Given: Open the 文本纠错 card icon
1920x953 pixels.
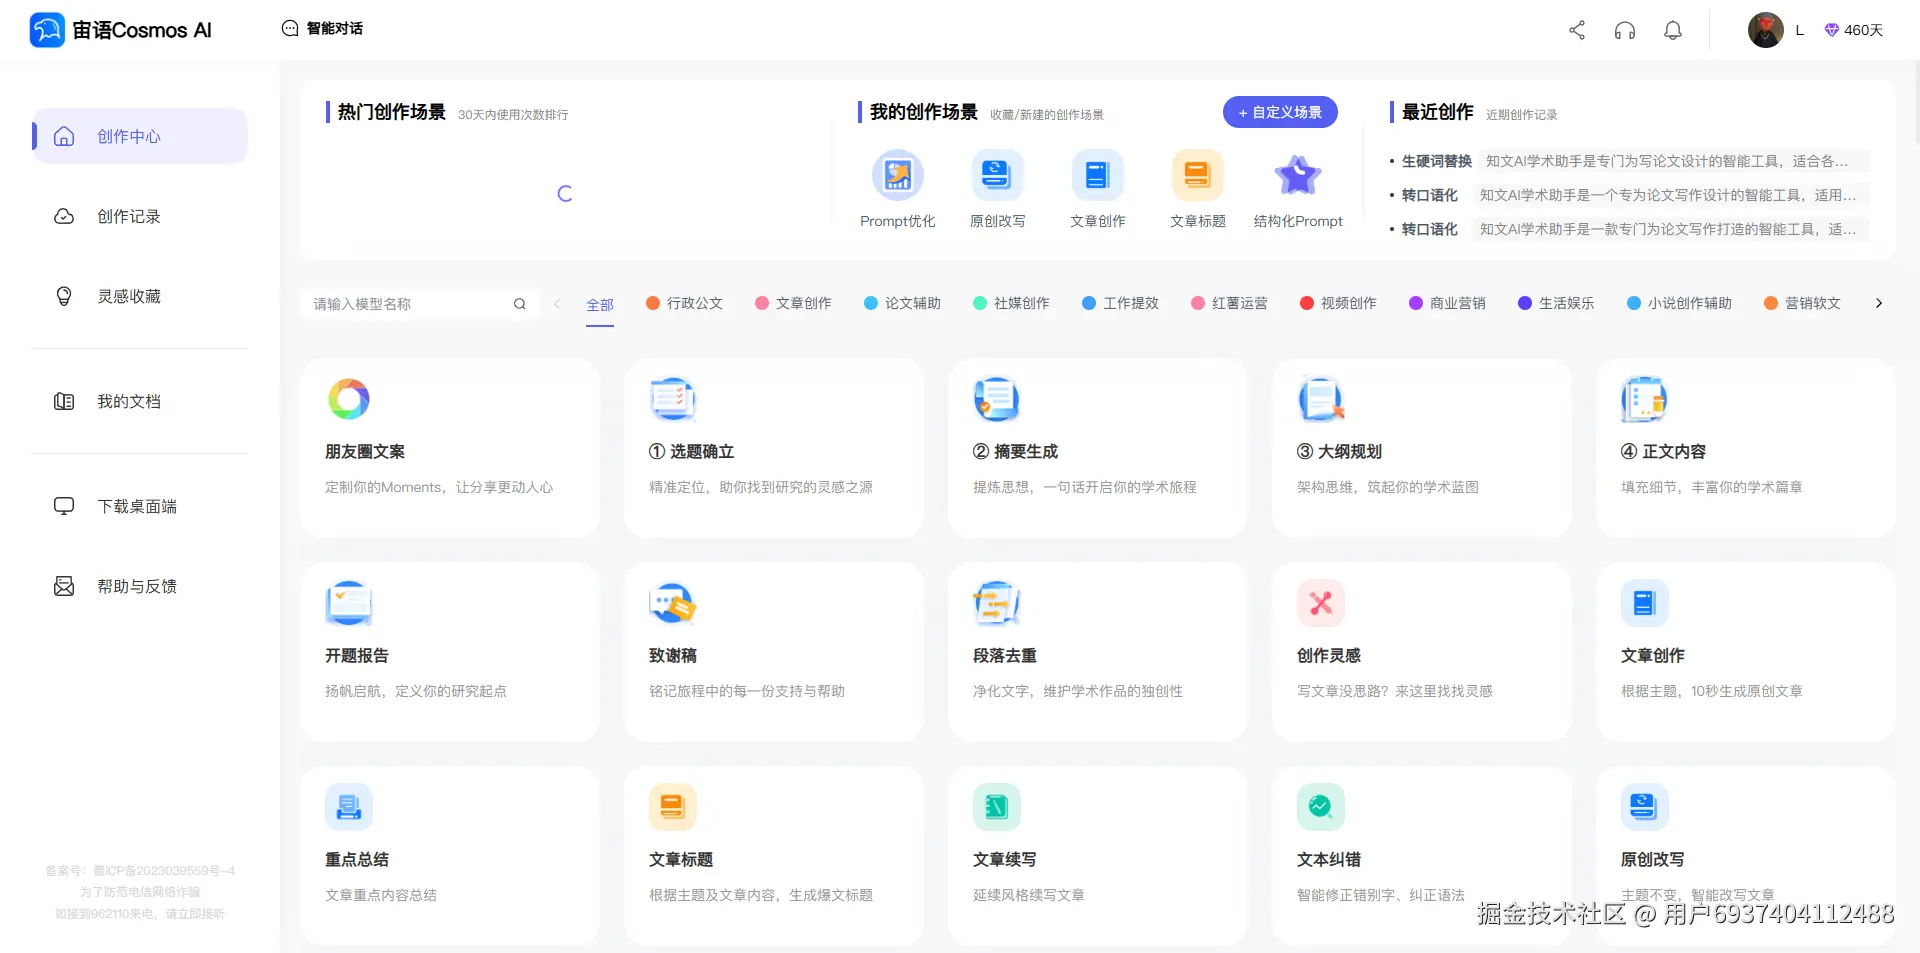Looking at the screenshot, I should [1321, 807].
